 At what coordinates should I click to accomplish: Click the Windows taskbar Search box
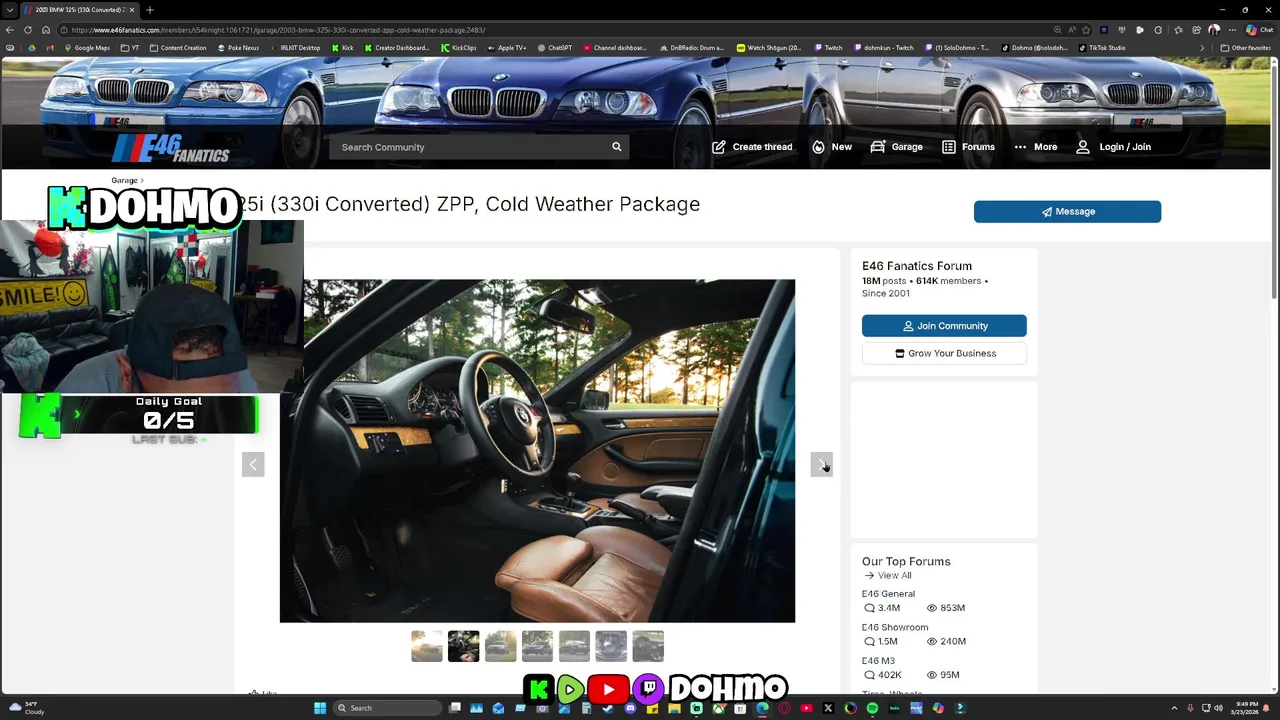pyautogui.click(x=388, y=708)
